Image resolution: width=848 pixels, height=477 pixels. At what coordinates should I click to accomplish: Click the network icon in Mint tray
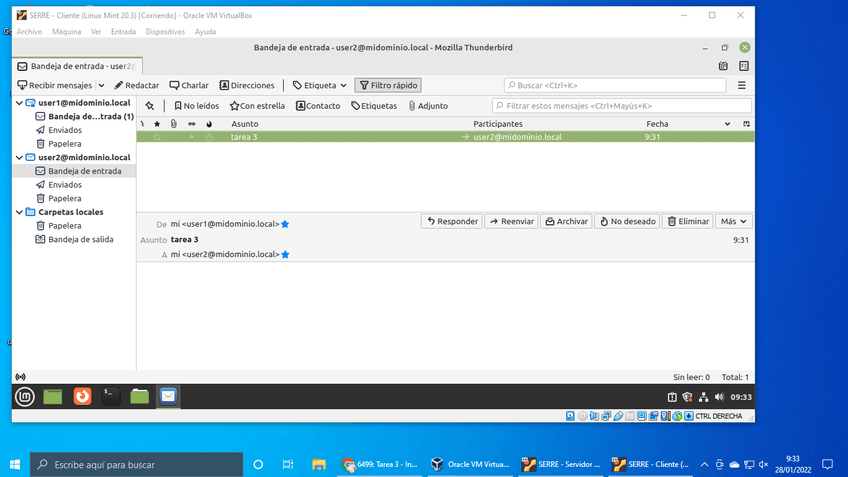703,397
